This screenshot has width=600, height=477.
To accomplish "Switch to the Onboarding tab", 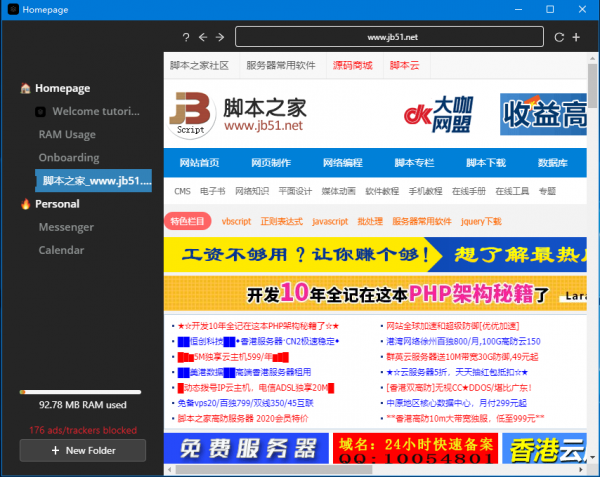I will [68, 158].
